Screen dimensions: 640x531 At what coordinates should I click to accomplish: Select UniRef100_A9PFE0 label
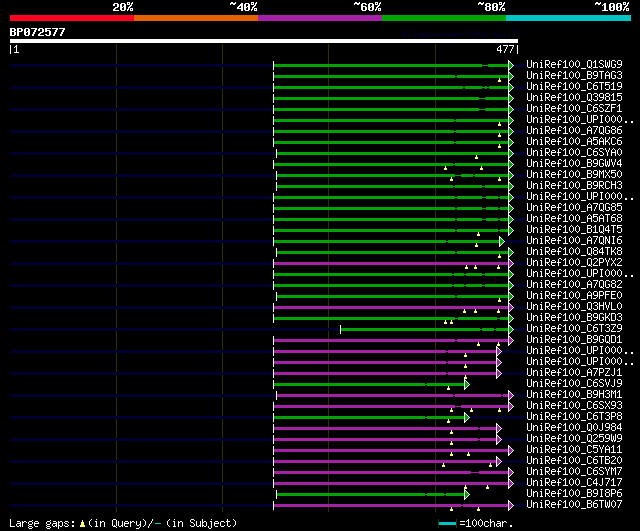click(x=574, y=296)
